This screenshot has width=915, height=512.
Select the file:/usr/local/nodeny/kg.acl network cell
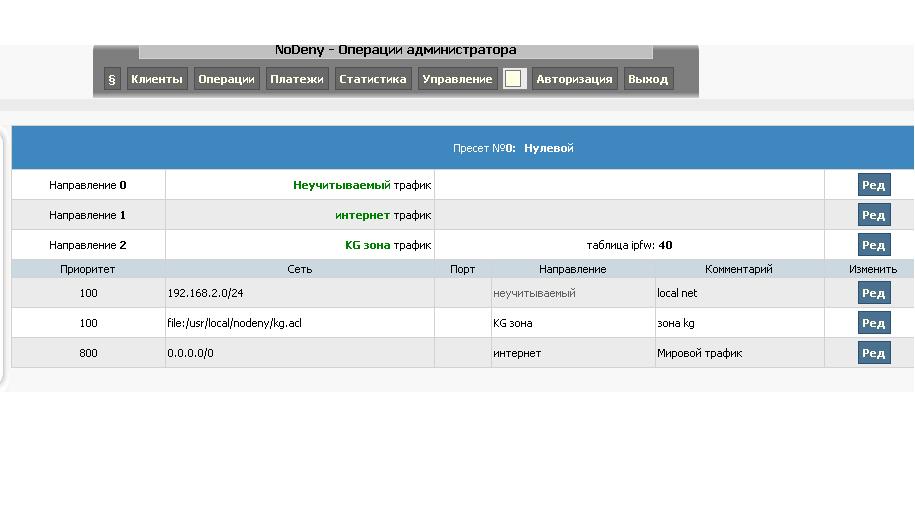pos(235,323)
